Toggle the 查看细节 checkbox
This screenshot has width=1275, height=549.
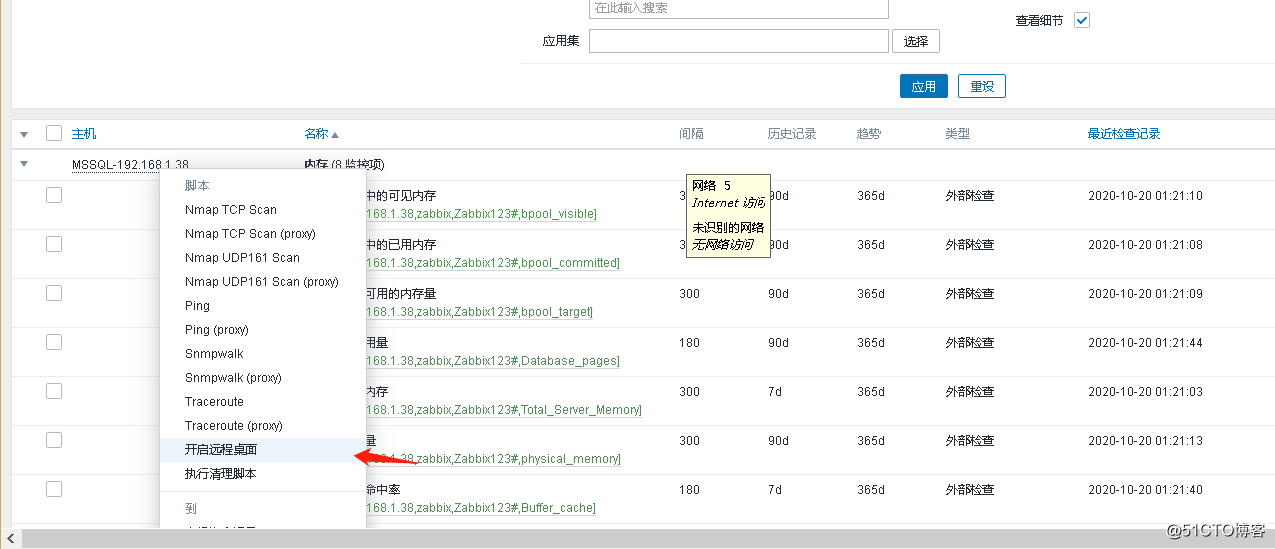tap(1081, 20)
